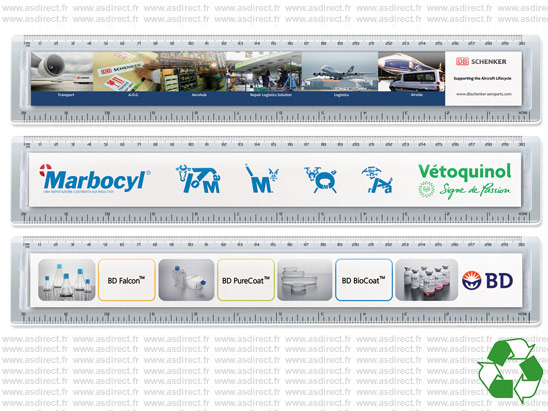Viewport: 548px width, 411px height.
Task: Click the 'Transport' caption on blue band
Action: tap(66, 95)
